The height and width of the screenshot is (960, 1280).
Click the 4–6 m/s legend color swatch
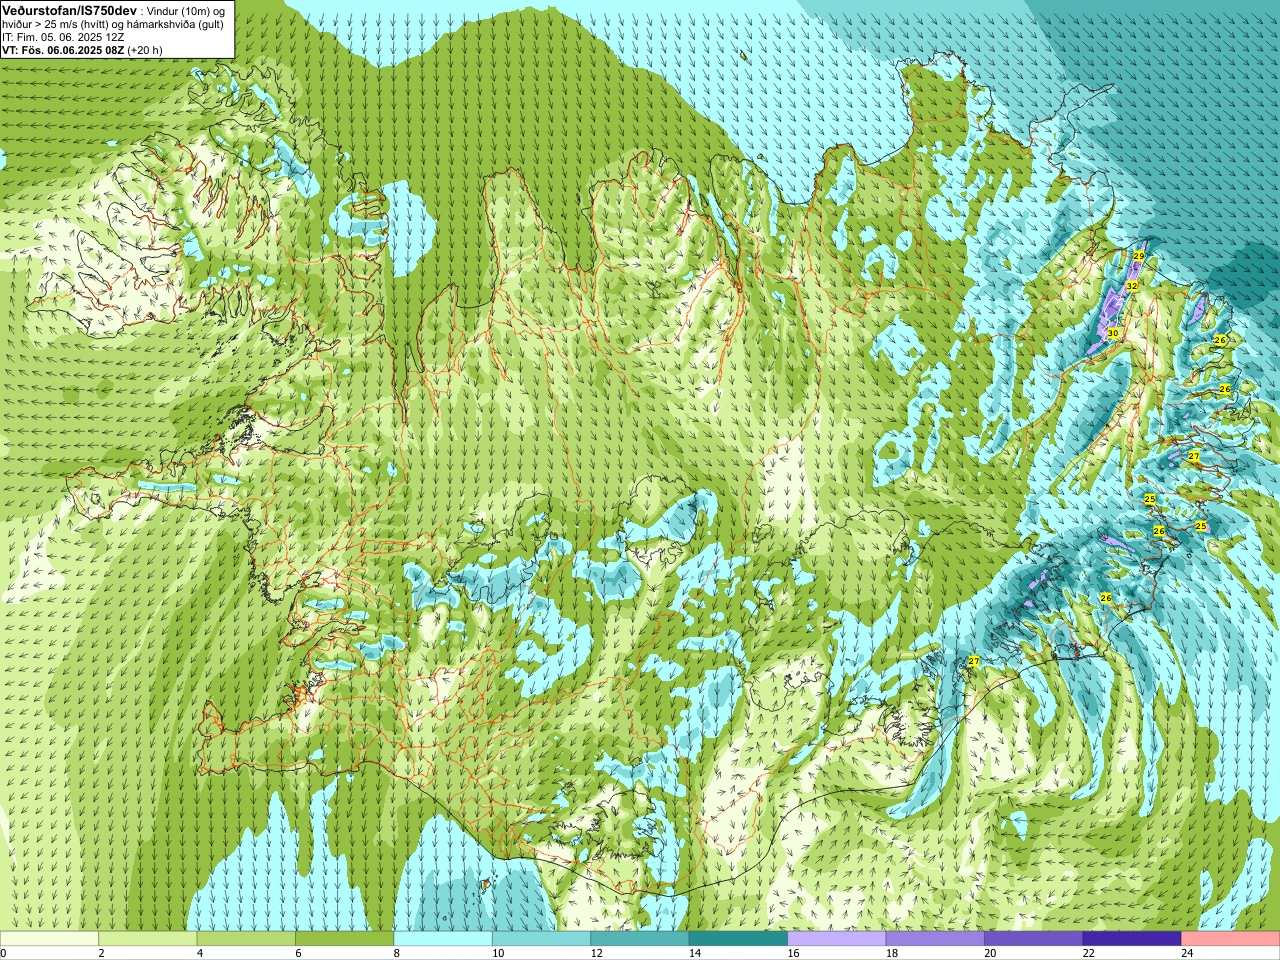pos(246,939)
